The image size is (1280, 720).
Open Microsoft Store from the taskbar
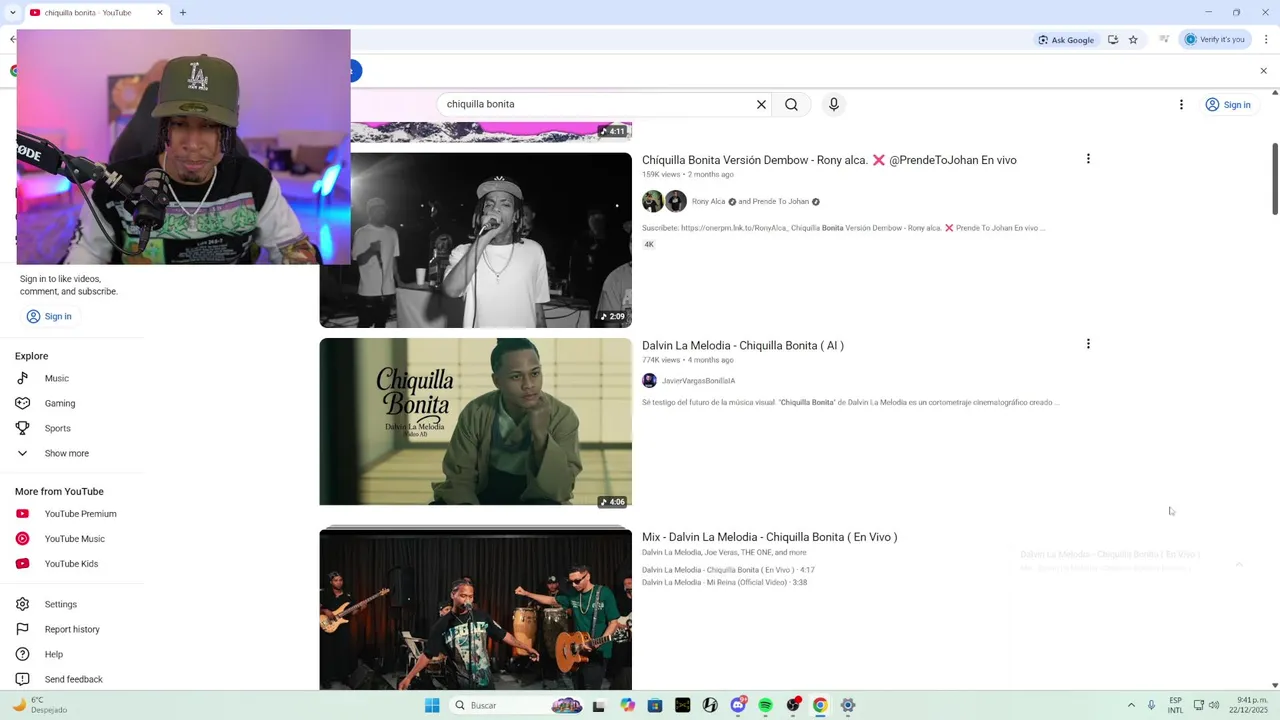[655, 705]
